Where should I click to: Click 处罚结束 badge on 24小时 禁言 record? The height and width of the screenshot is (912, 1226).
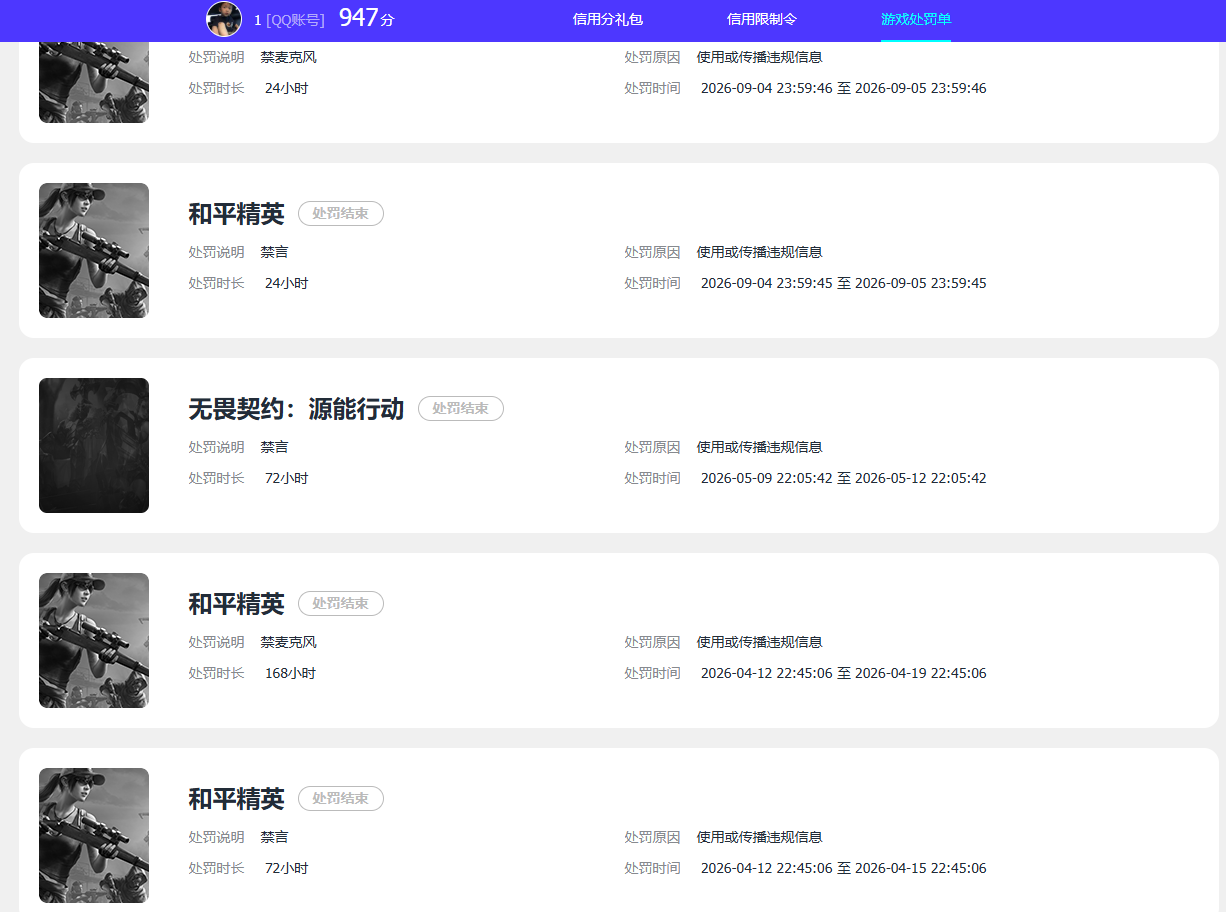click(341, 213)
